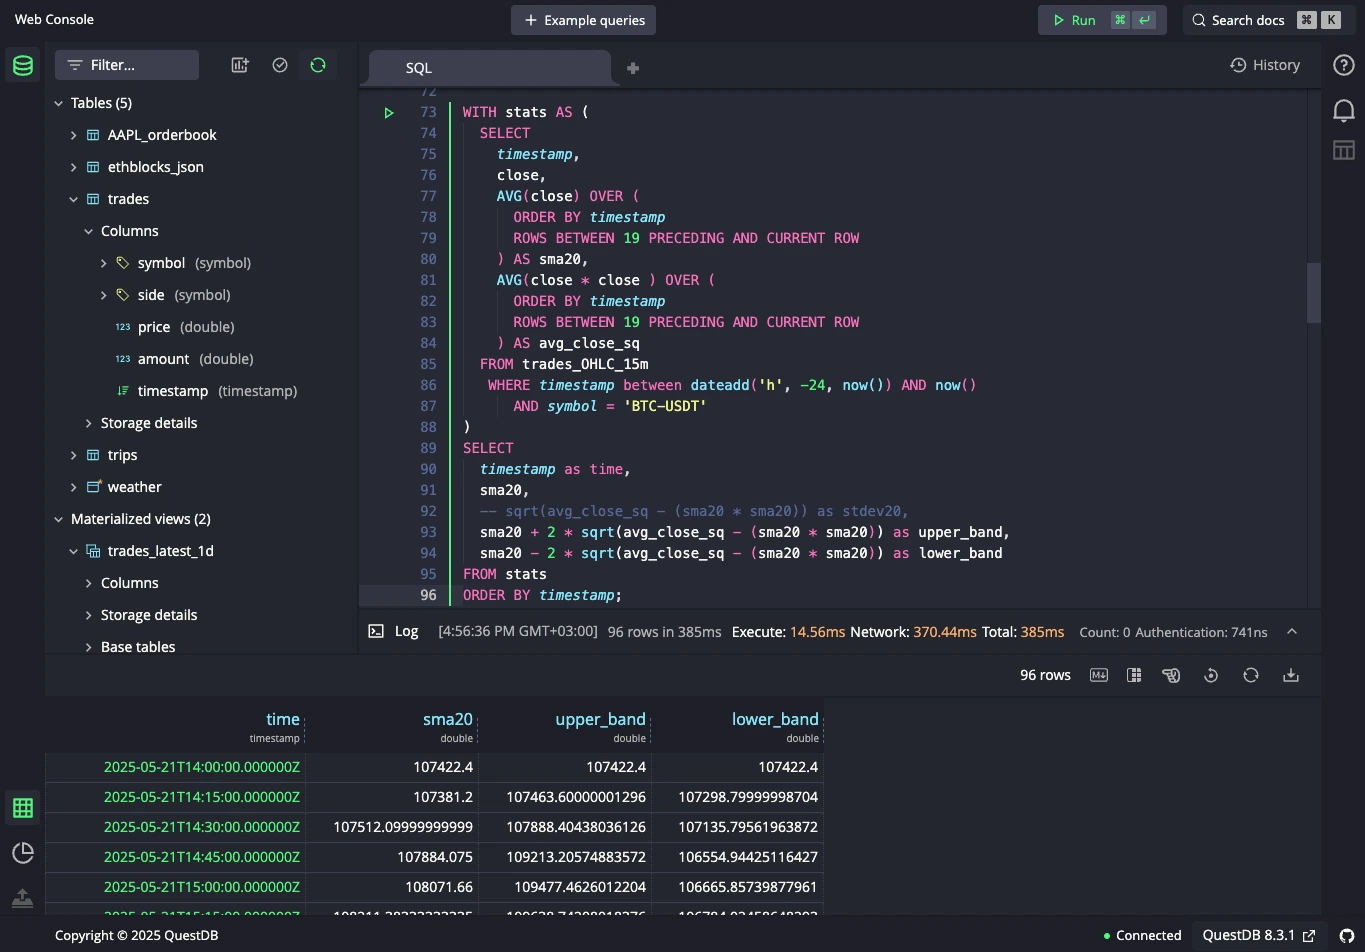Toggle the notifications bell icon on the right

coord(1343,110)
